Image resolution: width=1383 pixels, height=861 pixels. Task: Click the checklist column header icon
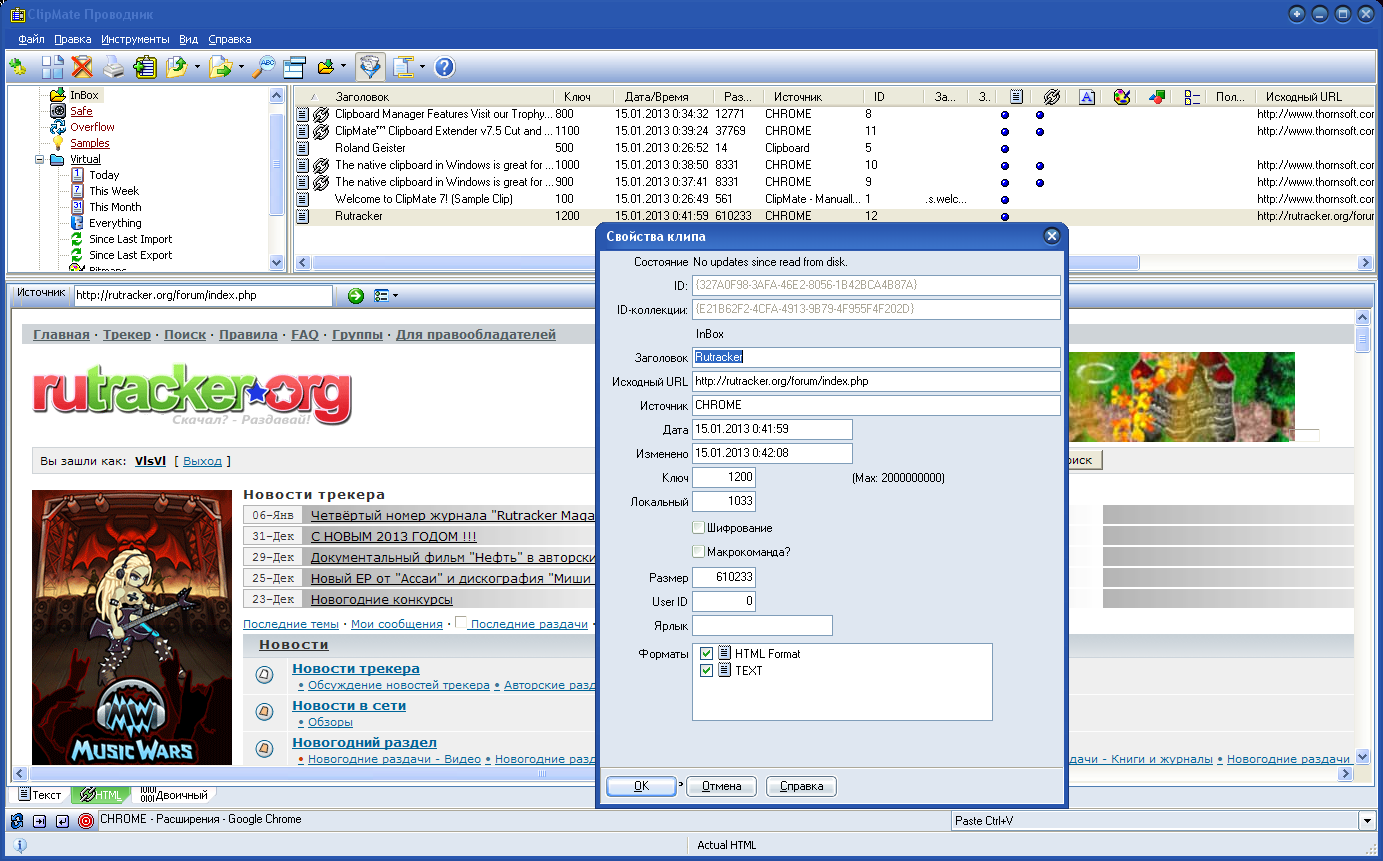1192,97
